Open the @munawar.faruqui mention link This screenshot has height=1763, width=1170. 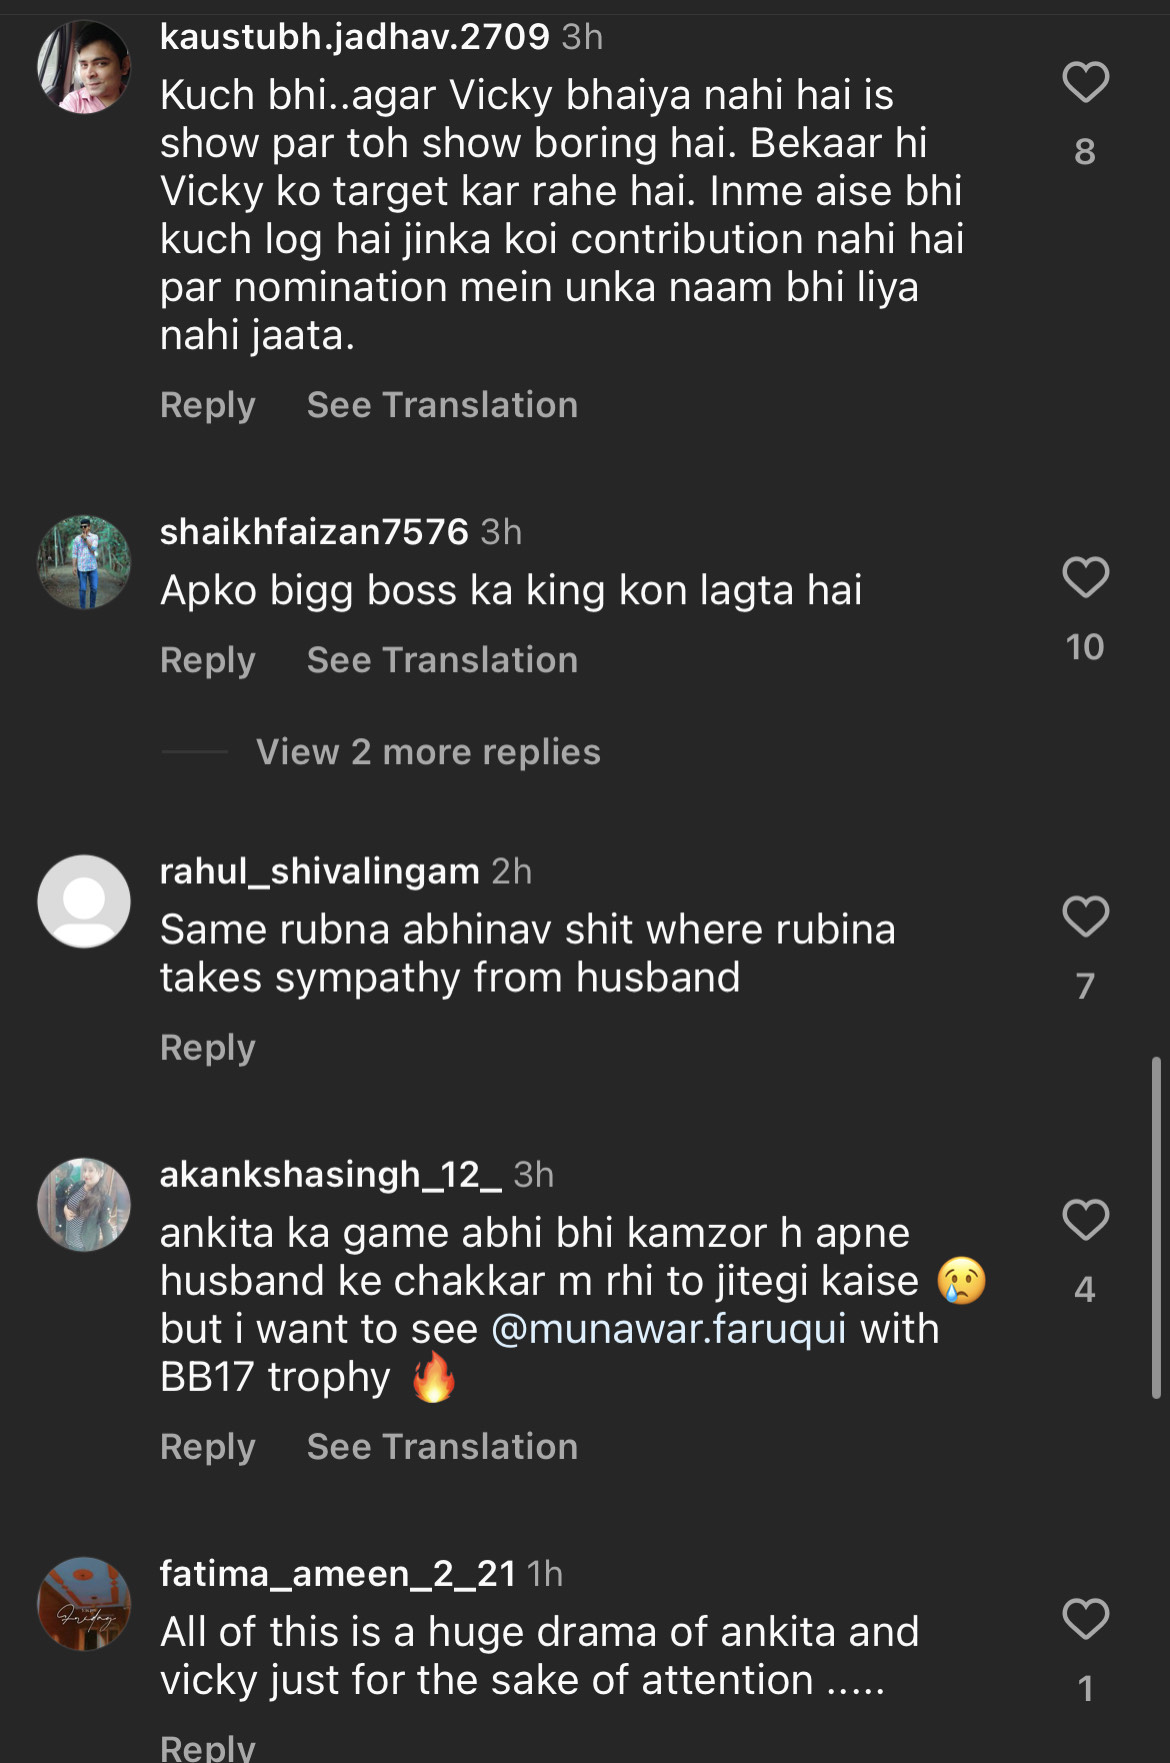click(669, 1330)
